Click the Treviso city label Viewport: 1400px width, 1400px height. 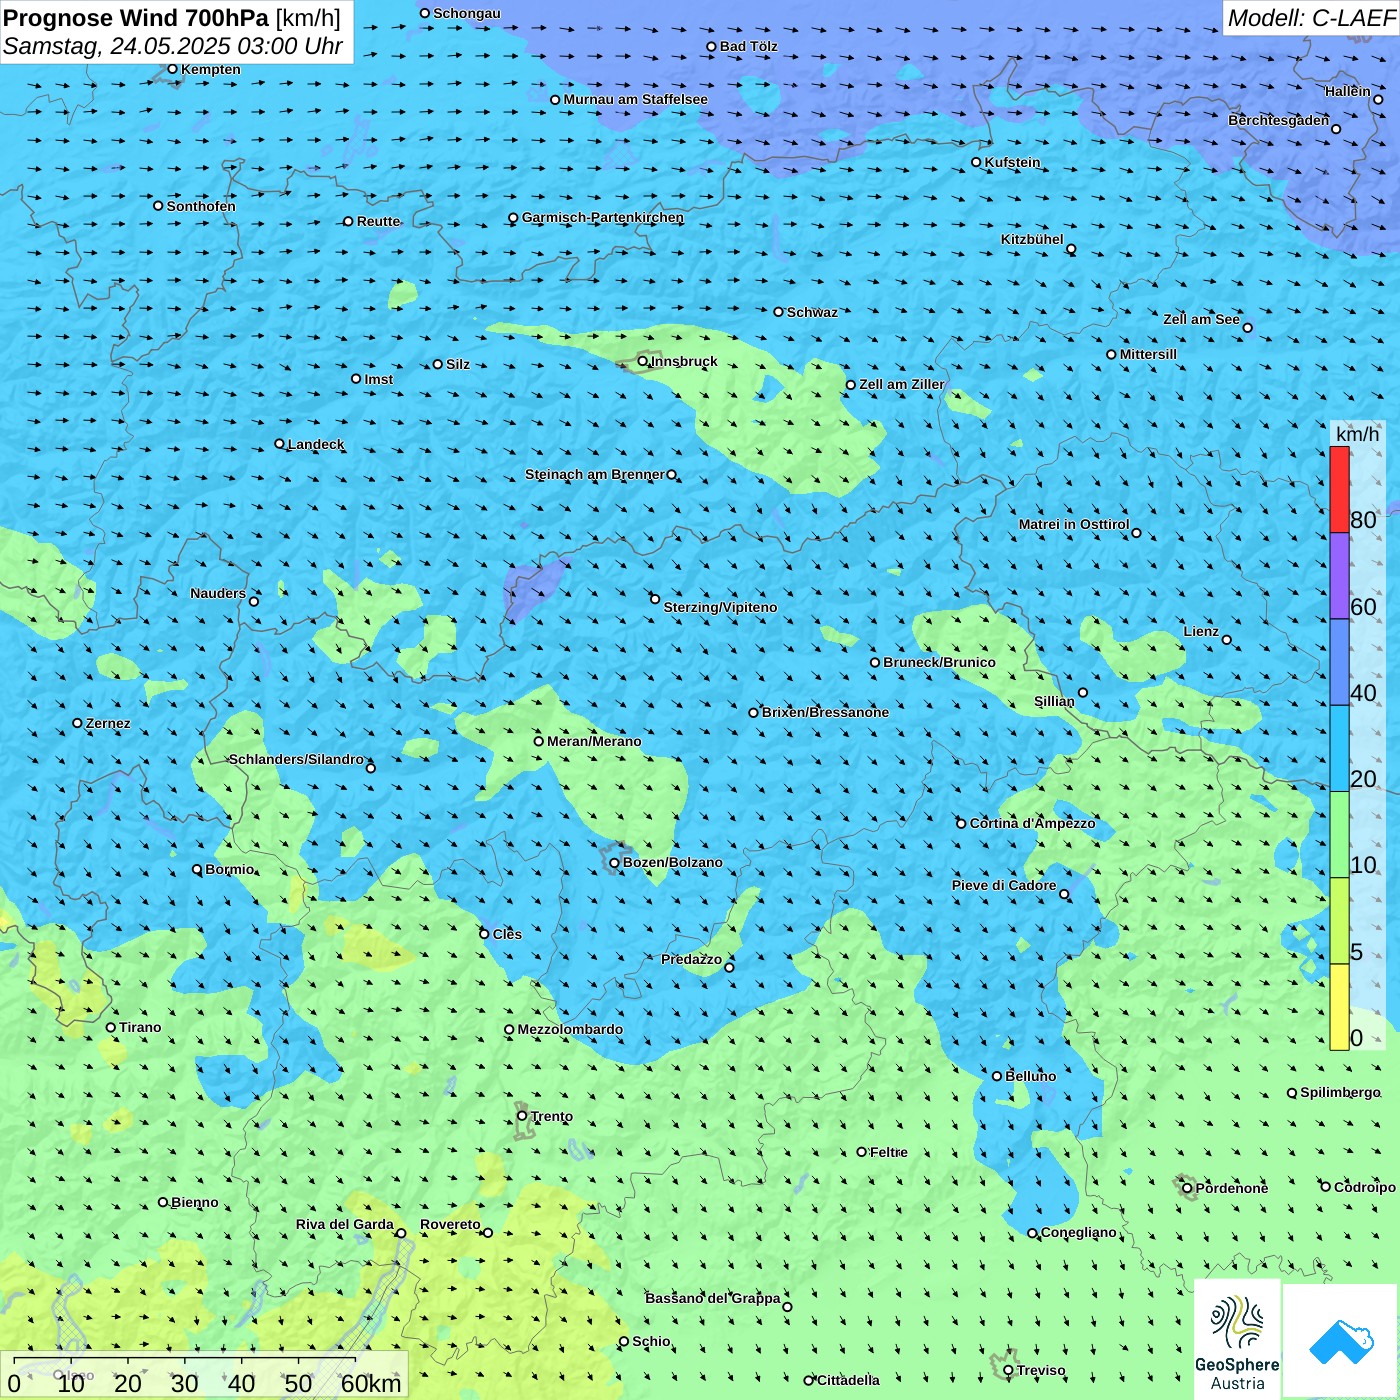[x=1041, y=1370]
